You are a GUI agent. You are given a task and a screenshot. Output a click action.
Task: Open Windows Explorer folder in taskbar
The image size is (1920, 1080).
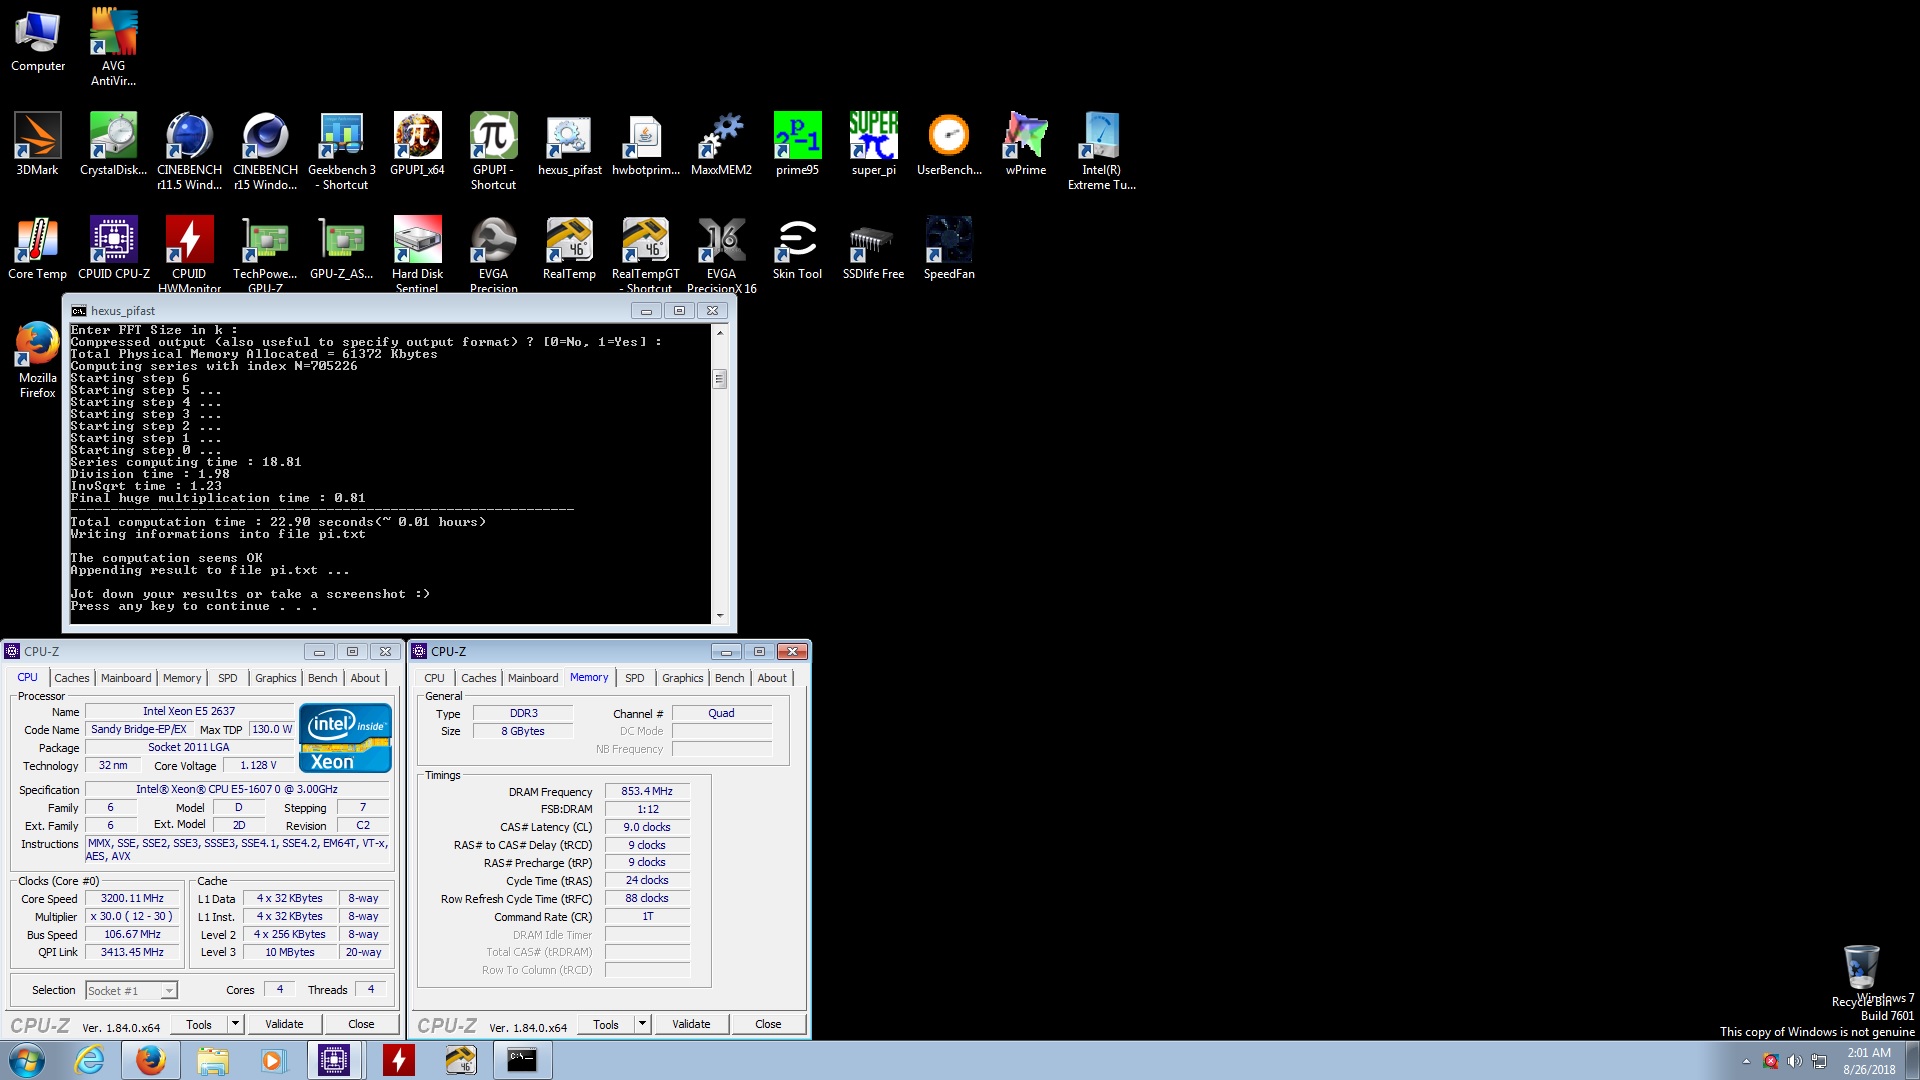pos(212,1060)
